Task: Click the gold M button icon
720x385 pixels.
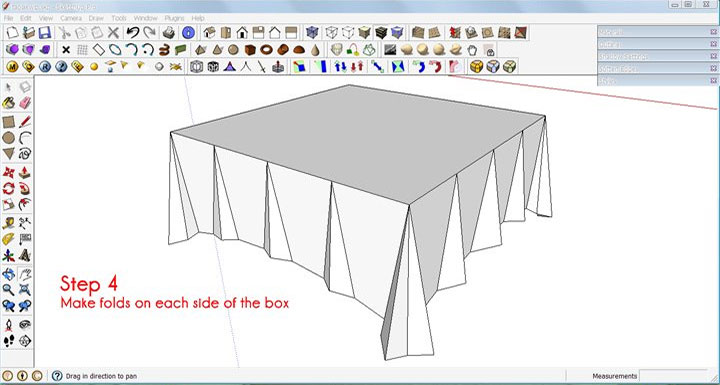Action: pos(12,67)
